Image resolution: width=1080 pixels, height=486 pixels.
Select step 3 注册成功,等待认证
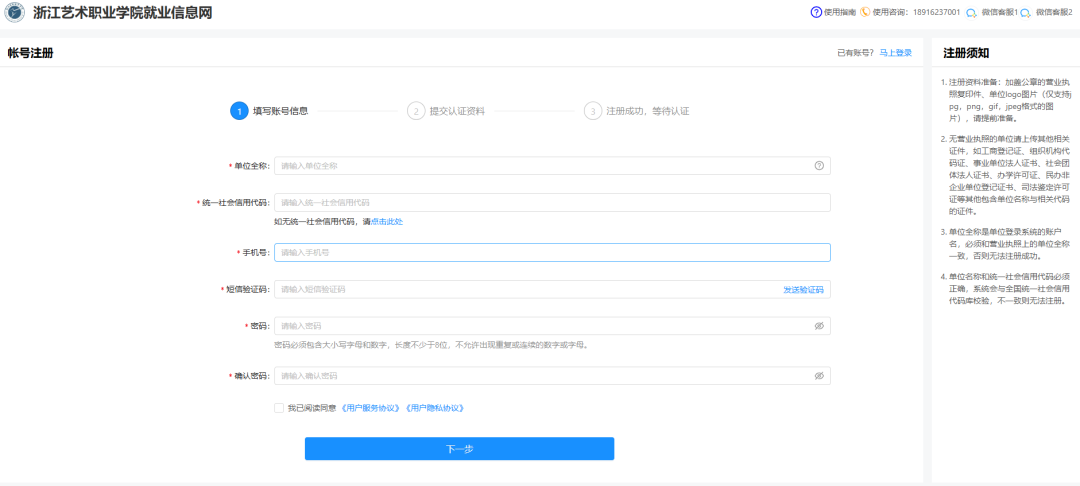[x=593, y=111]
